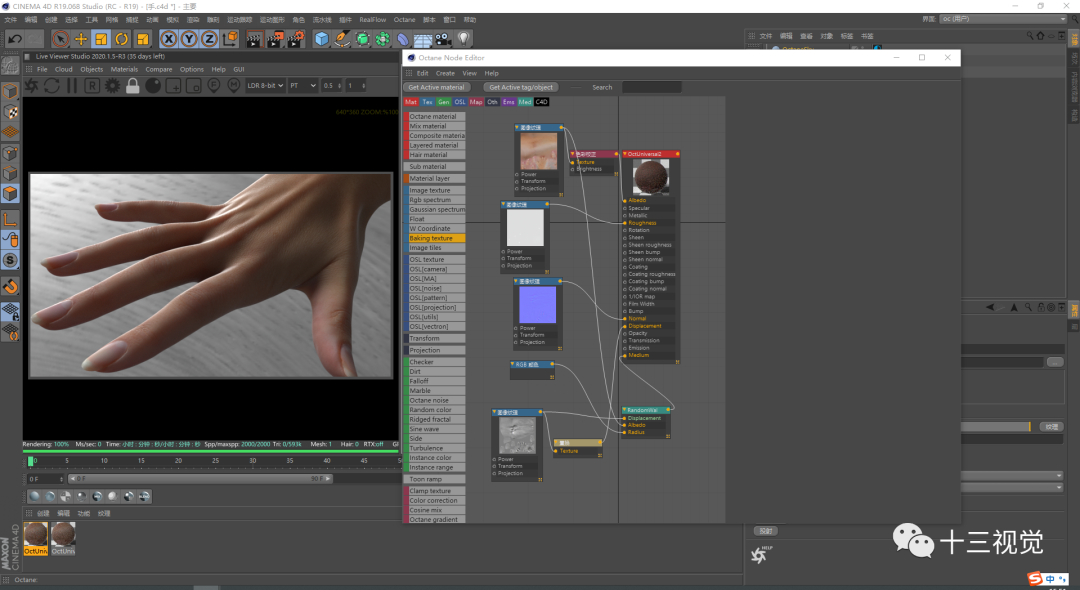Viewport: 1080px width, 590px height.
Task: Click the 0 F current frame field
Action: click(46, 478)
